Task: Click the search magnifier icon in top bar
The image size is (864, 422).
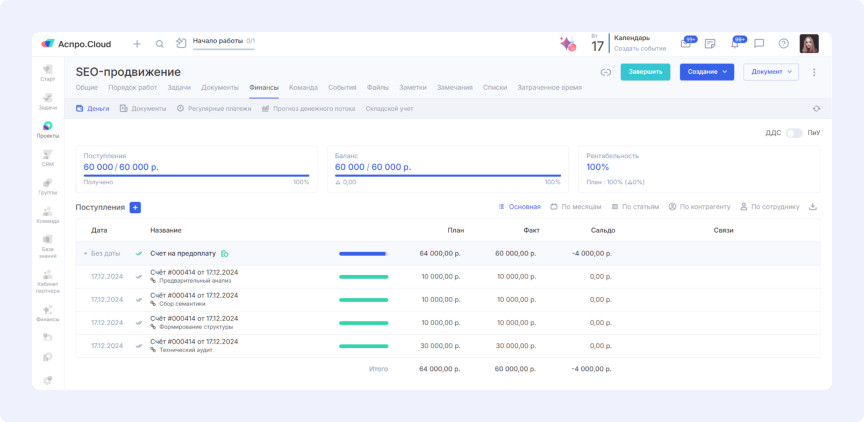Action: point(159,44)
